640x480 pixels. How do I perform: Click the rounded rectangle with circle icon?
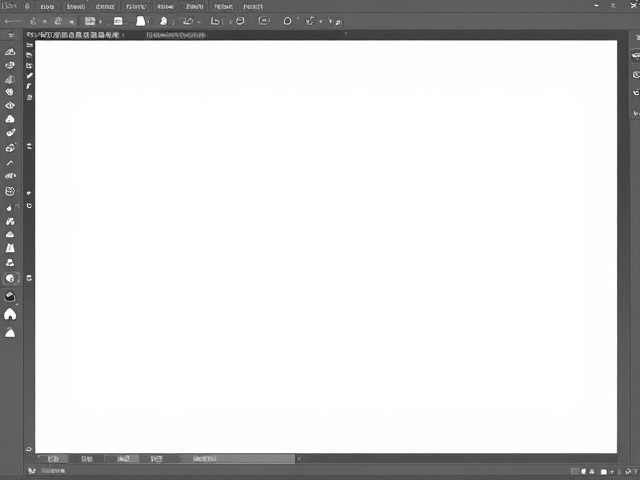(x=264, y=21)
